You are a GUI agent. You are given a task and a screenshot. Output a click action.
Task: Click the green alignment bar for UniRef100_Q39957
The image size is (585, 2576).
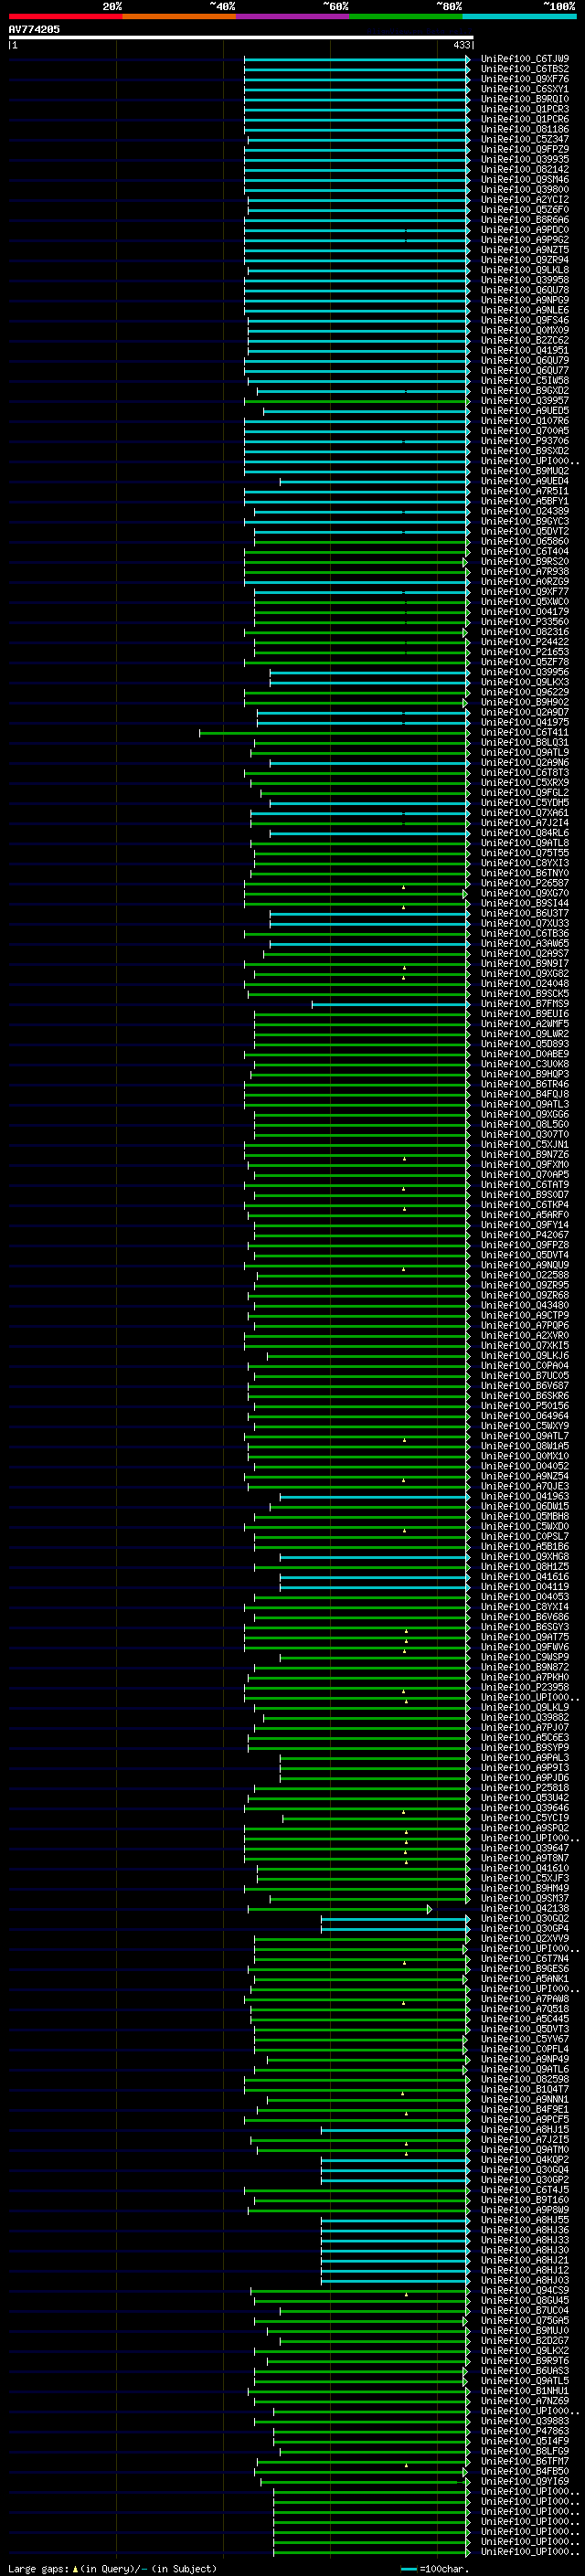click(357, 401)
